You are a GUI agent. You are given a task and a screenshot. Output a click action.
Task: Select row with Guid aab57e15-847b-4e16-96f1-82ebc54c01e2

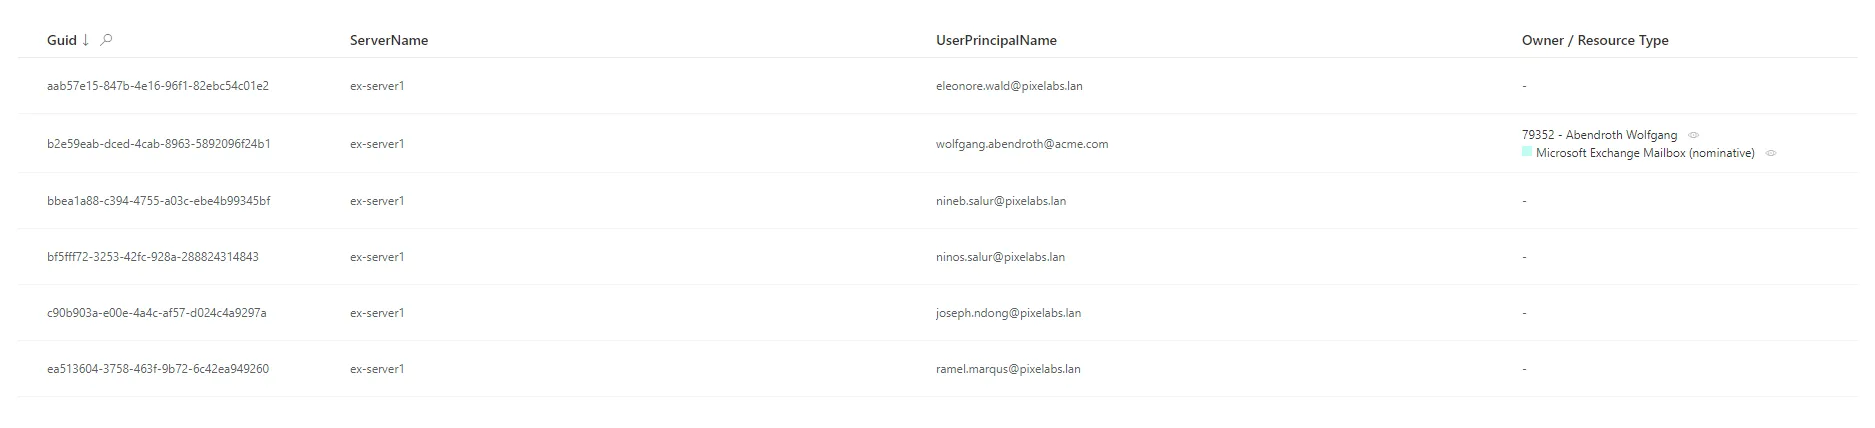tap(937, 86)
